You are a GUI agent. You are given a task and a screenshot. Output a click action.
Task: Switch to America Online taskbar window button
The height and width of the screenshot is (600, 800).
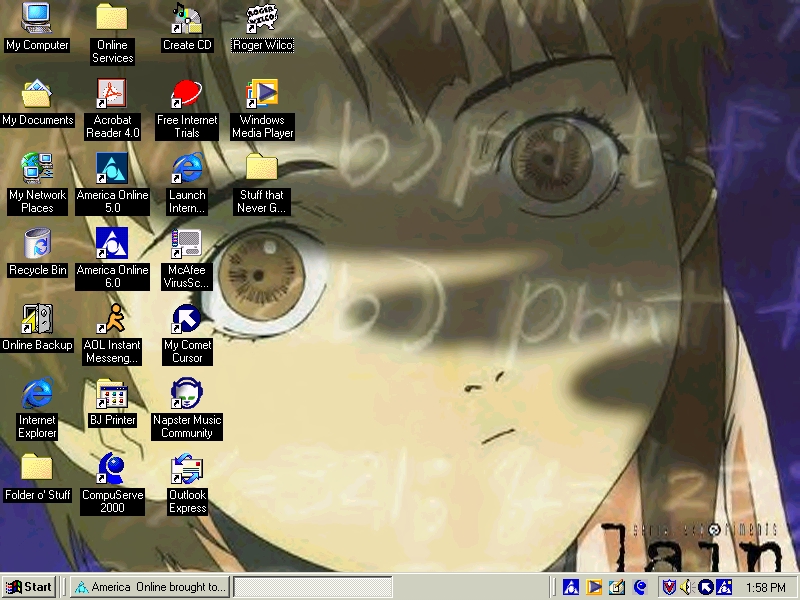(x=149, y=587)
